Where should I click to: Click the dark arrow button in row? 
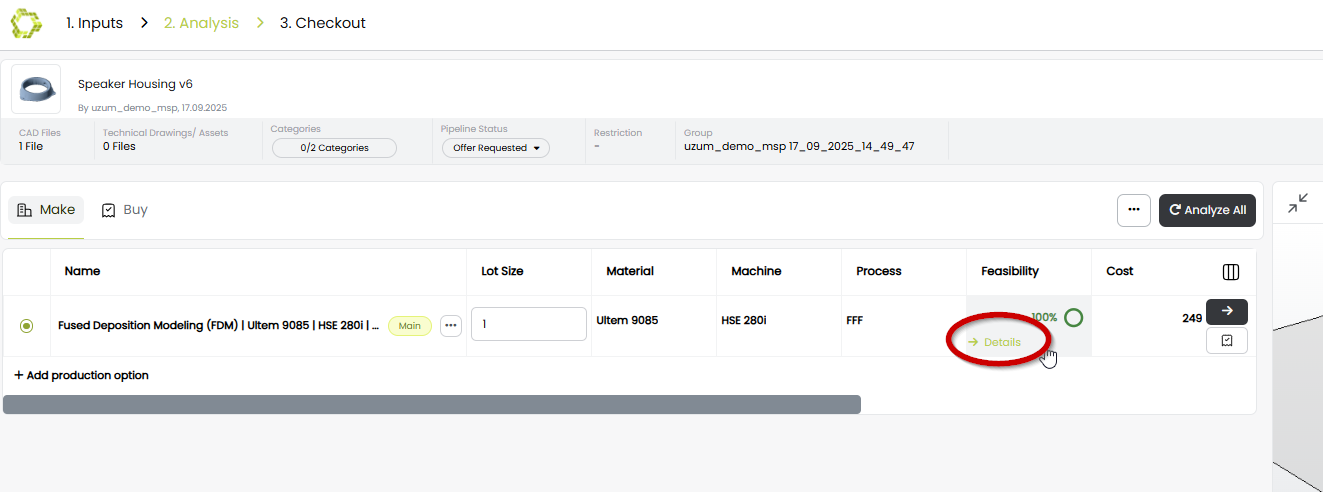tap(1226, 311)
